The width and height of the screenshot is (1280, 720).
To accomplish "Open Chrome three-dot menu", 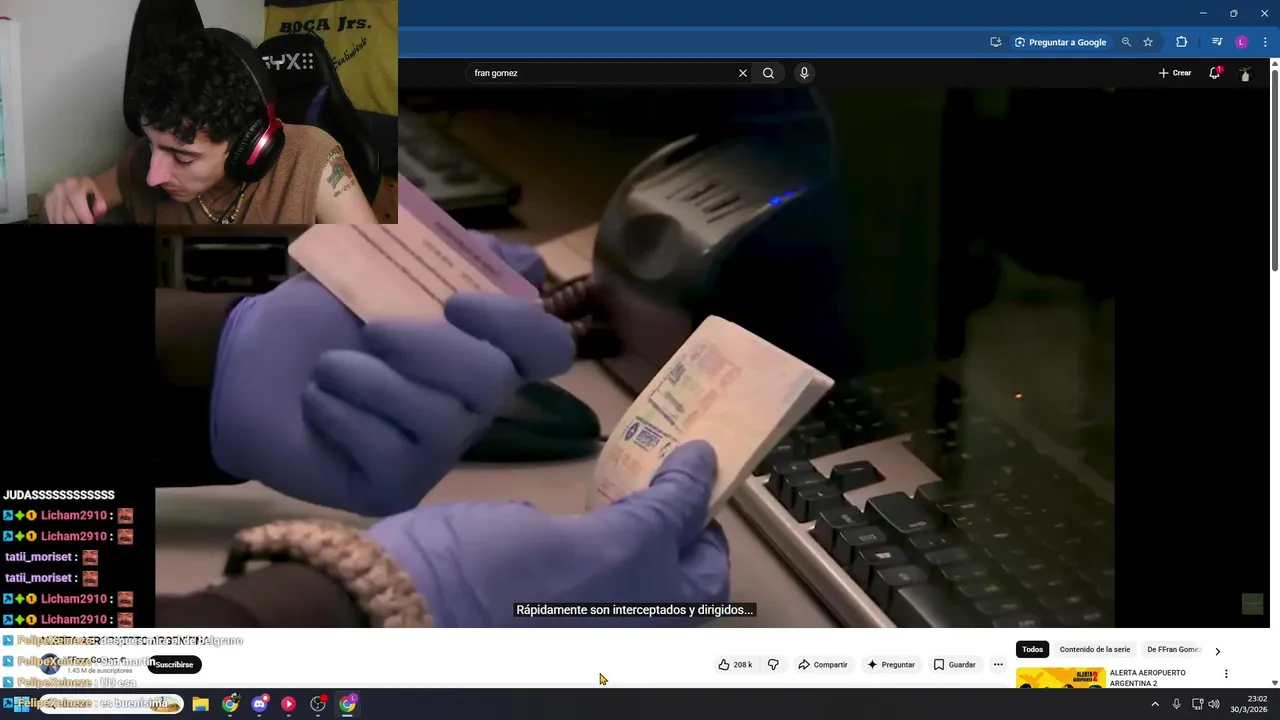I will pos(1265,42).
